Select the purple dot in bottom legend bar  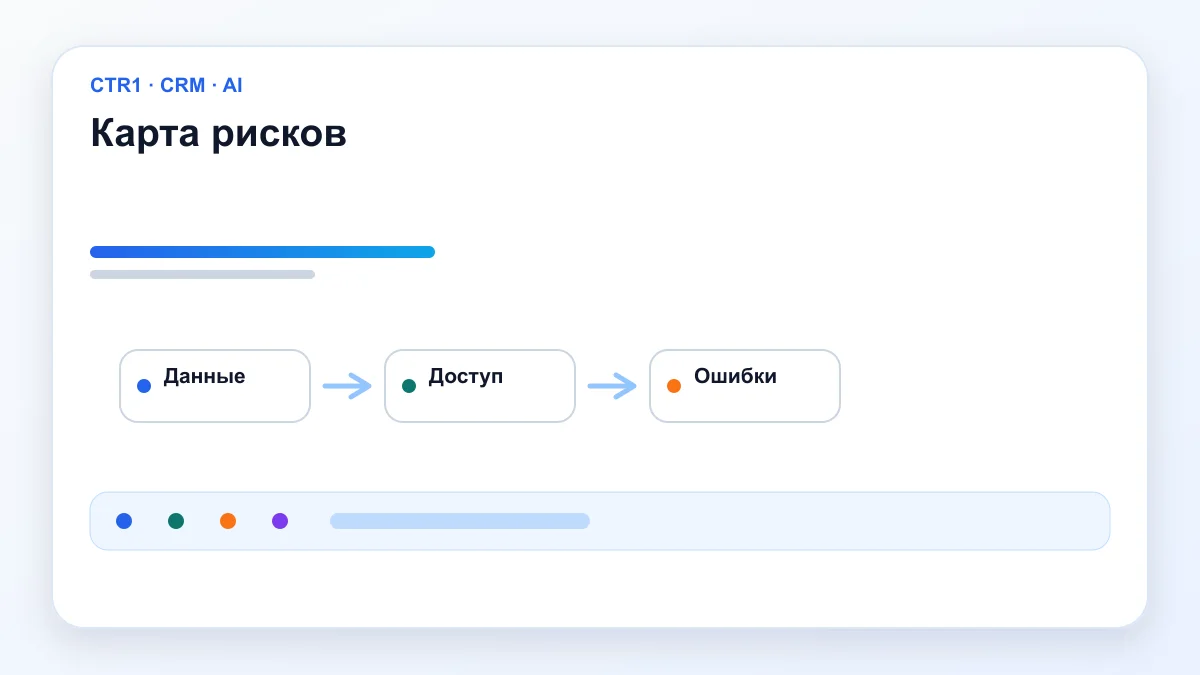pos(280,521)
